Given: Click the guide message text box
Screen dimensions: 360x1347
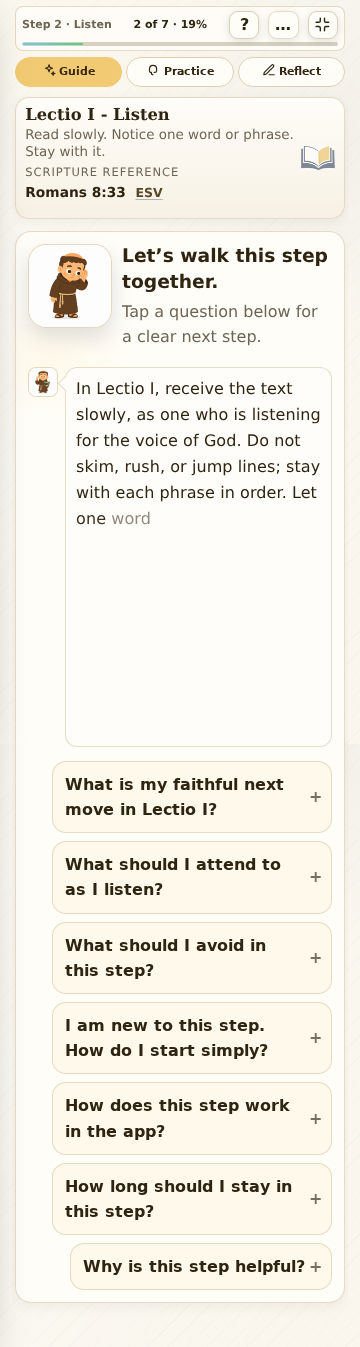Looking at the screenshot, I should (x=198, y=557).
